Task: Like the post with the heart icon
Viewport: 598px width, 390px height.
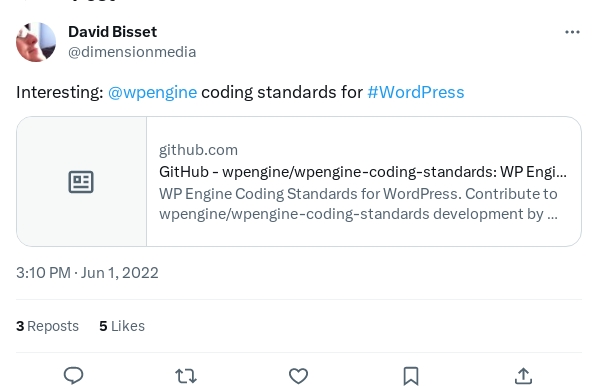Action: (x=298, y=376)
